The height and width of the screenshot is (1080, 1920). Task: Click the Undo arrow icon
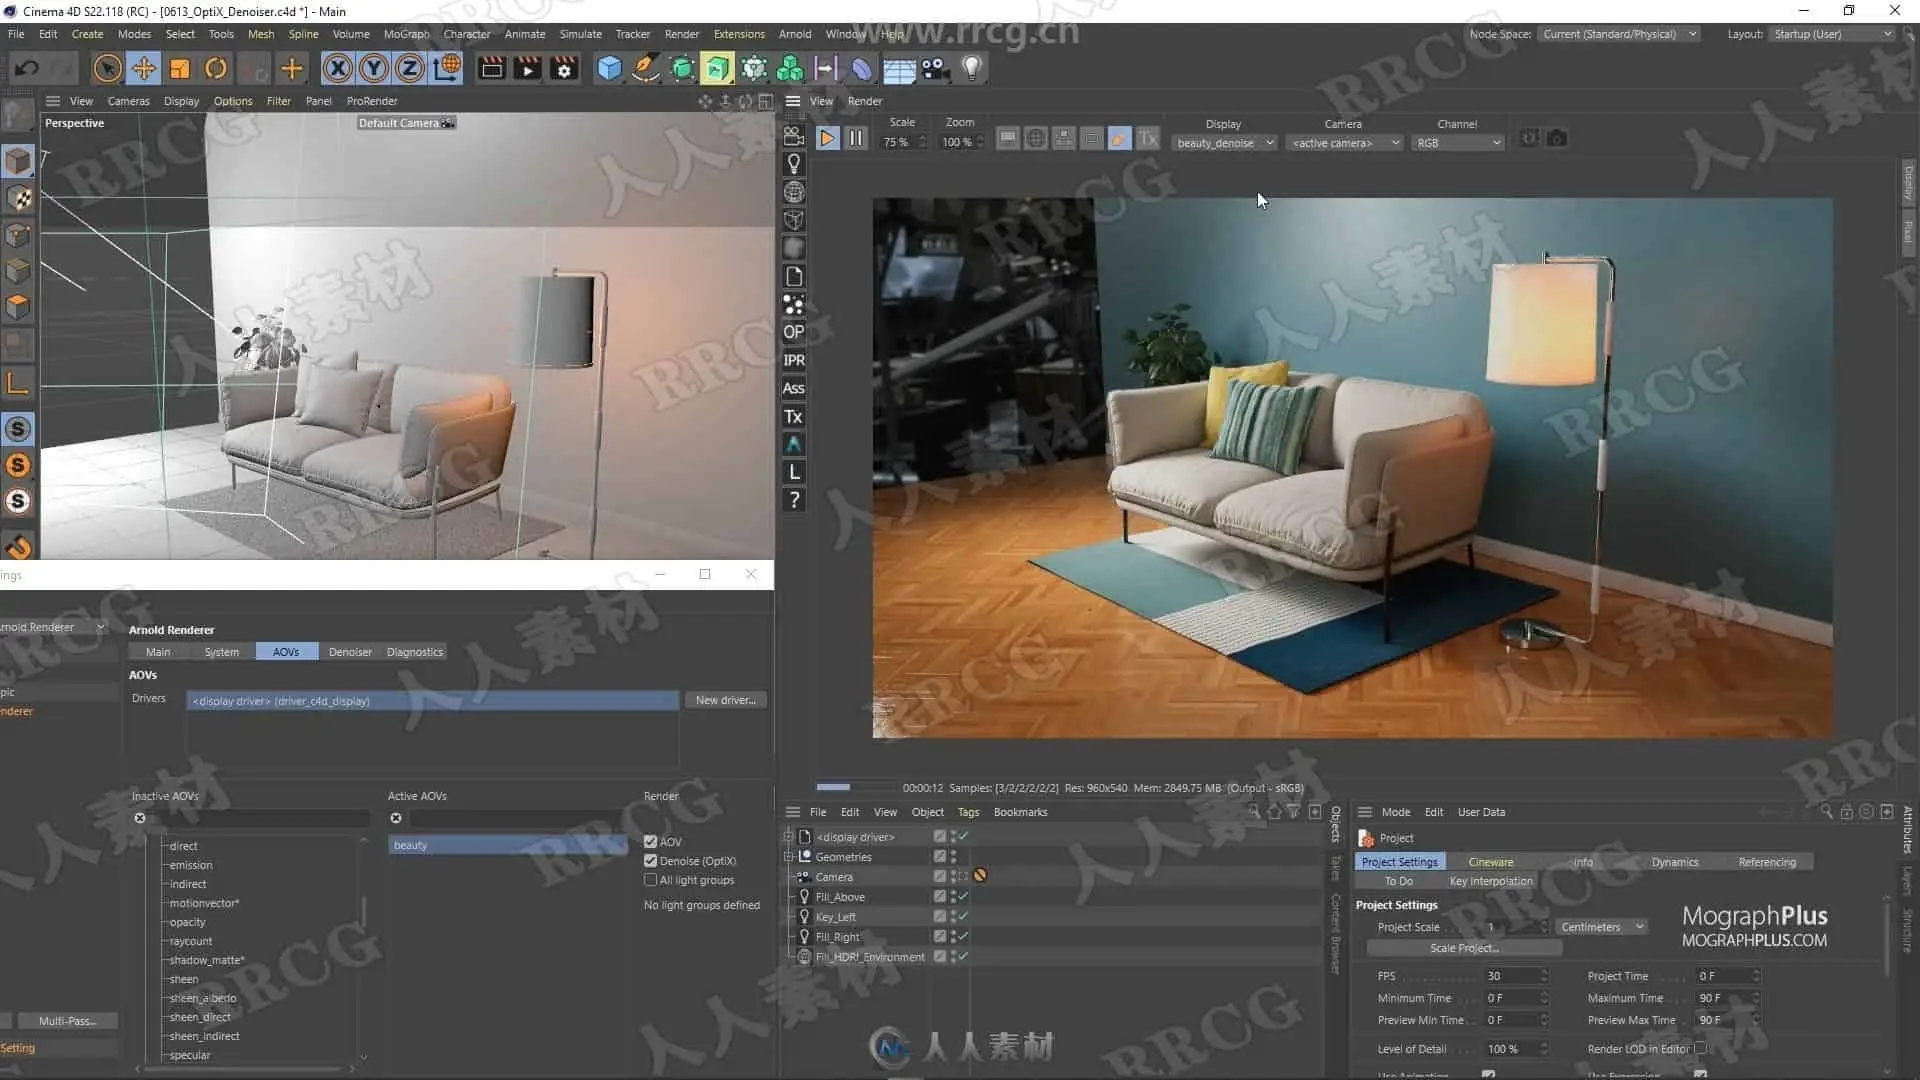click(x=27, y=68)
